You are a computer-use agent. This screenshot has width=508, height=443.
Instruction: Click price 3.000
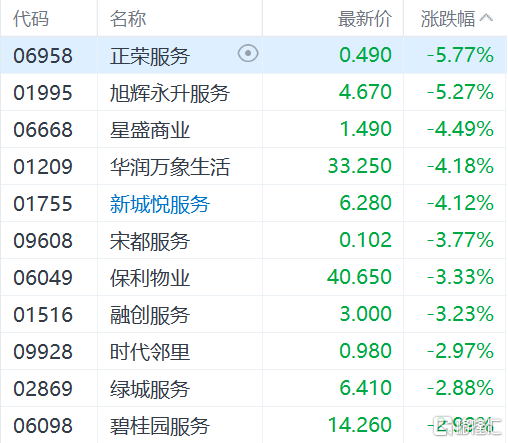(366, 314)
